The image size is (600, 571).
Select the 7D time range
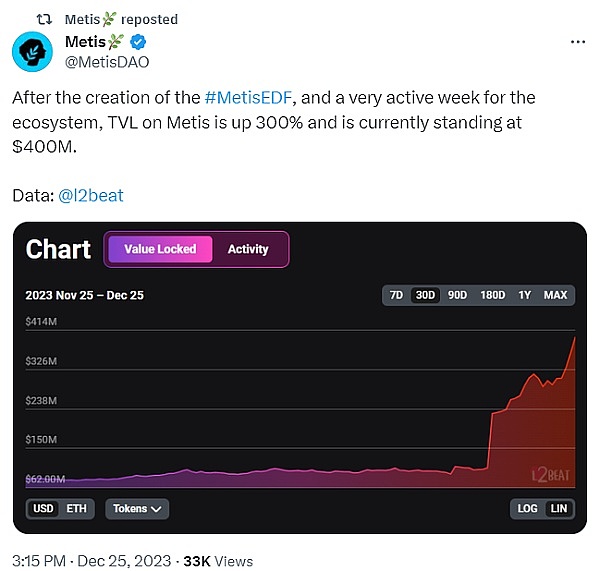396,295
